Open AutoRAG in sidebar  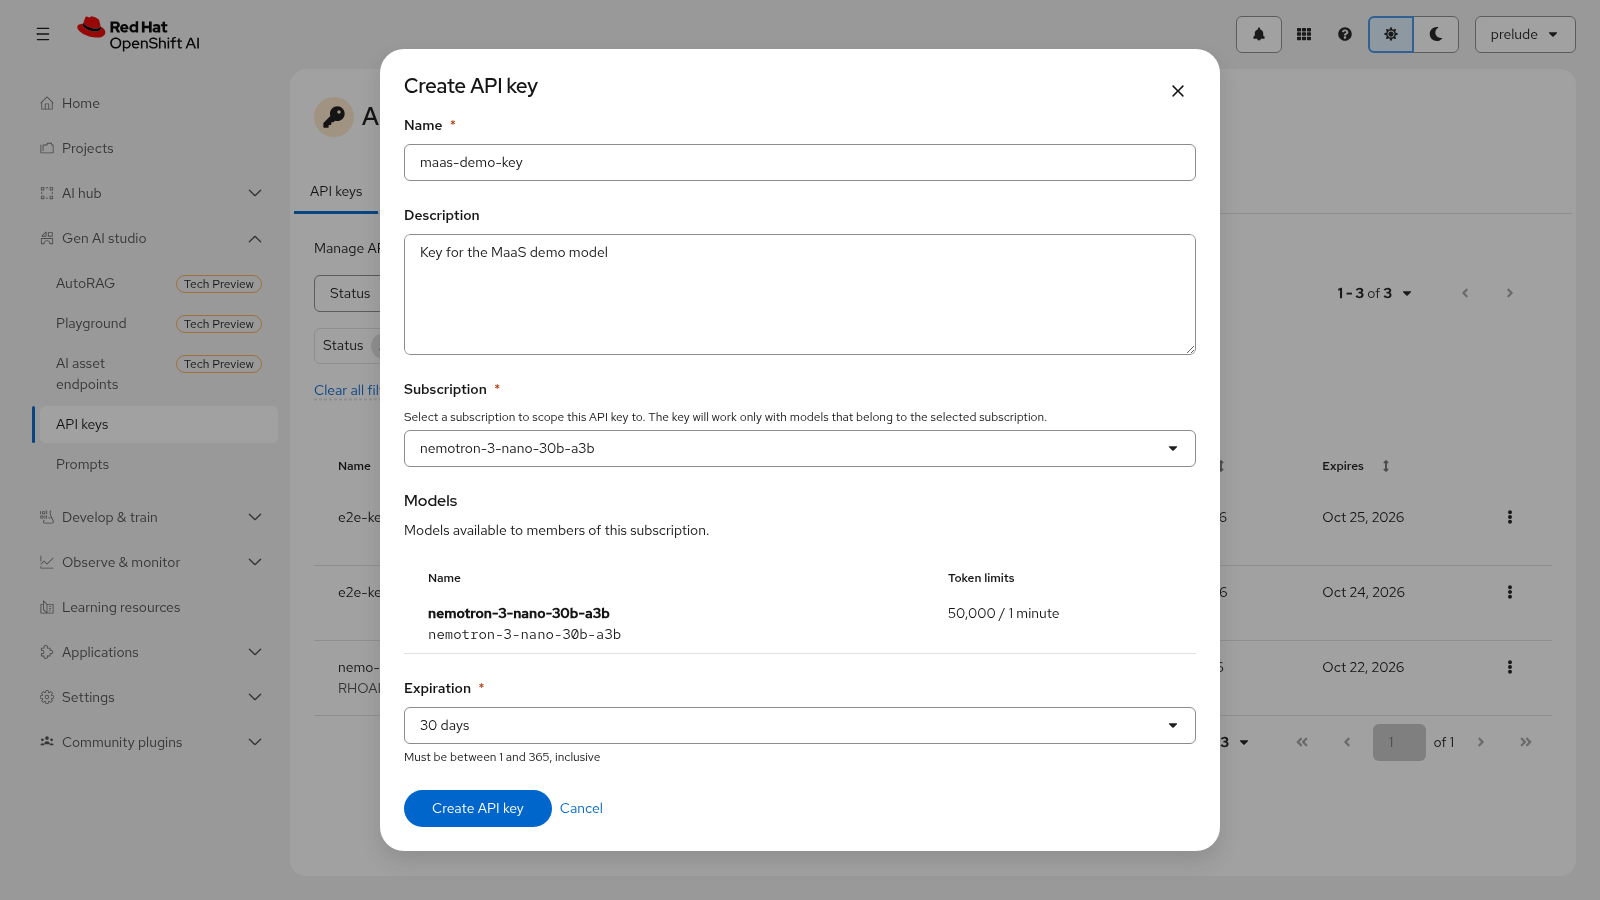[155, 283]
